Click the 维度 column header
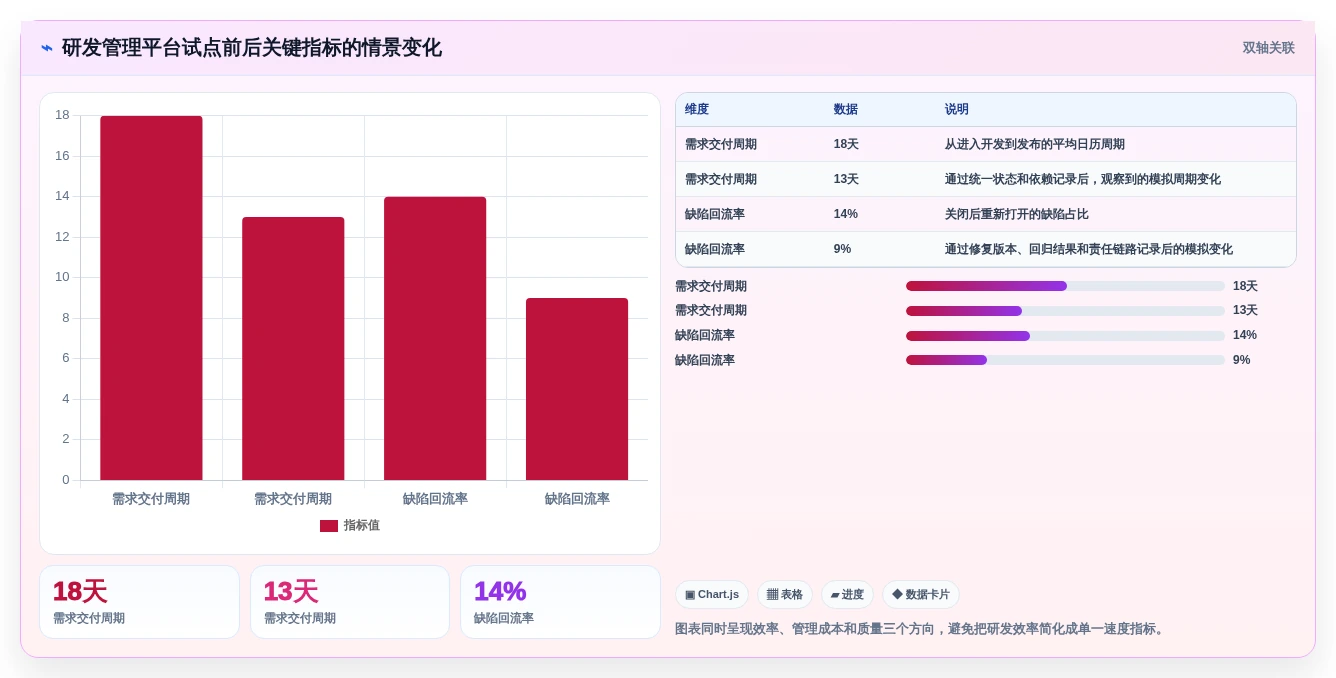1336x678 pixels. (x=697, y=110)
